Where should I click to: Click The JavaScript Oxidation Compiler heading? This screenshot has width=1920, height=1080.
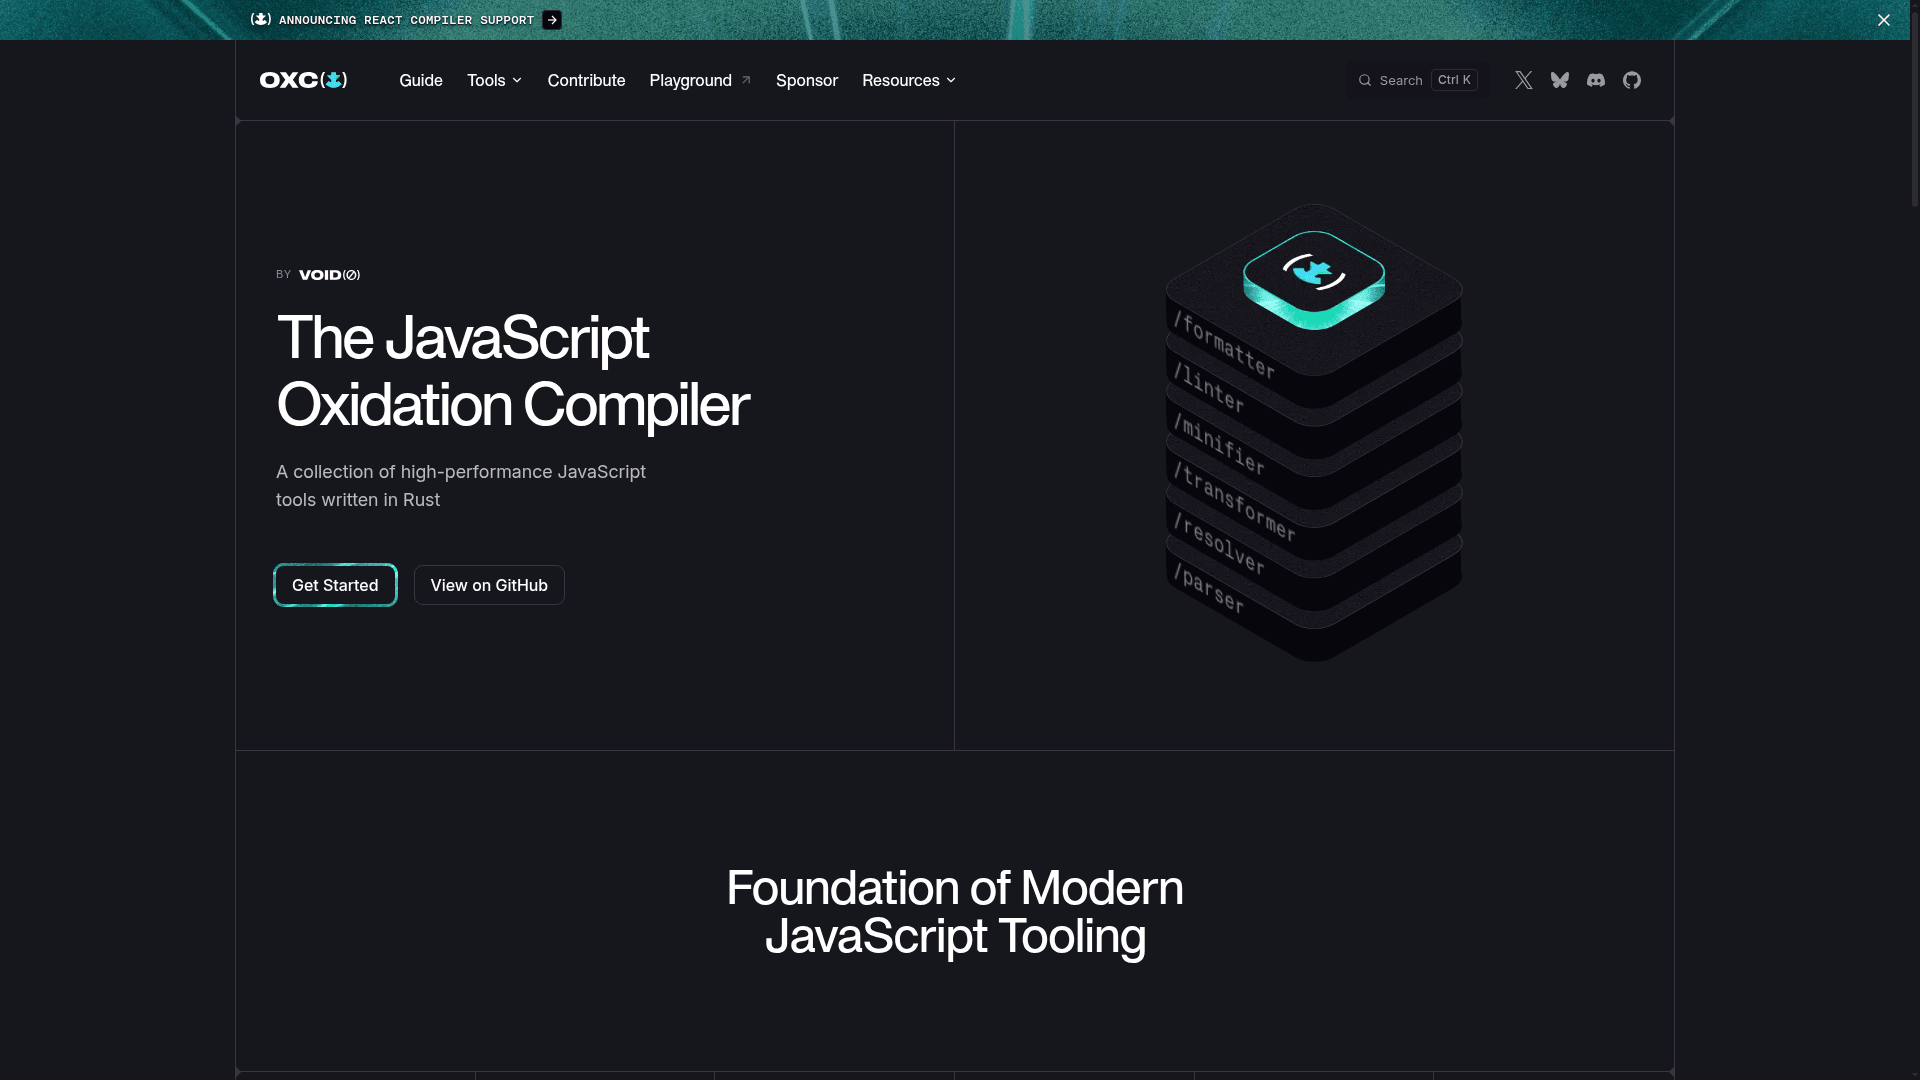point(512,370)
